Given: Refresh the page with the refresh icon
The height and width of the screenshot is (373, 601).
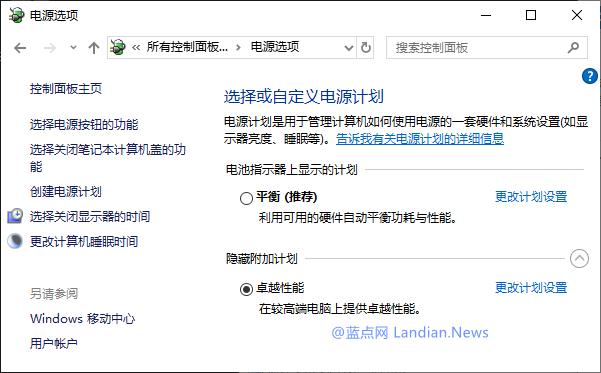Looking at the screenshot, I should [x=366, y=48].
